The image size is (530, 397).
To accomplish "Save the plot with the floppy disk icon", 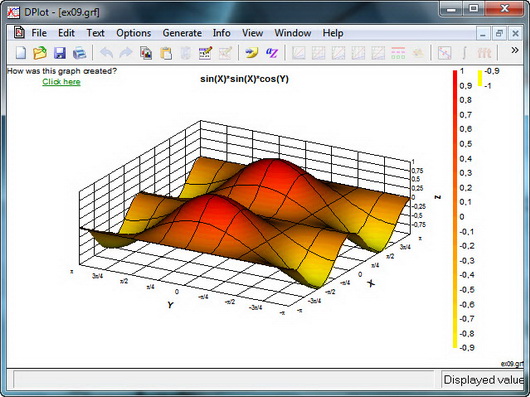I will pos(60,53).
